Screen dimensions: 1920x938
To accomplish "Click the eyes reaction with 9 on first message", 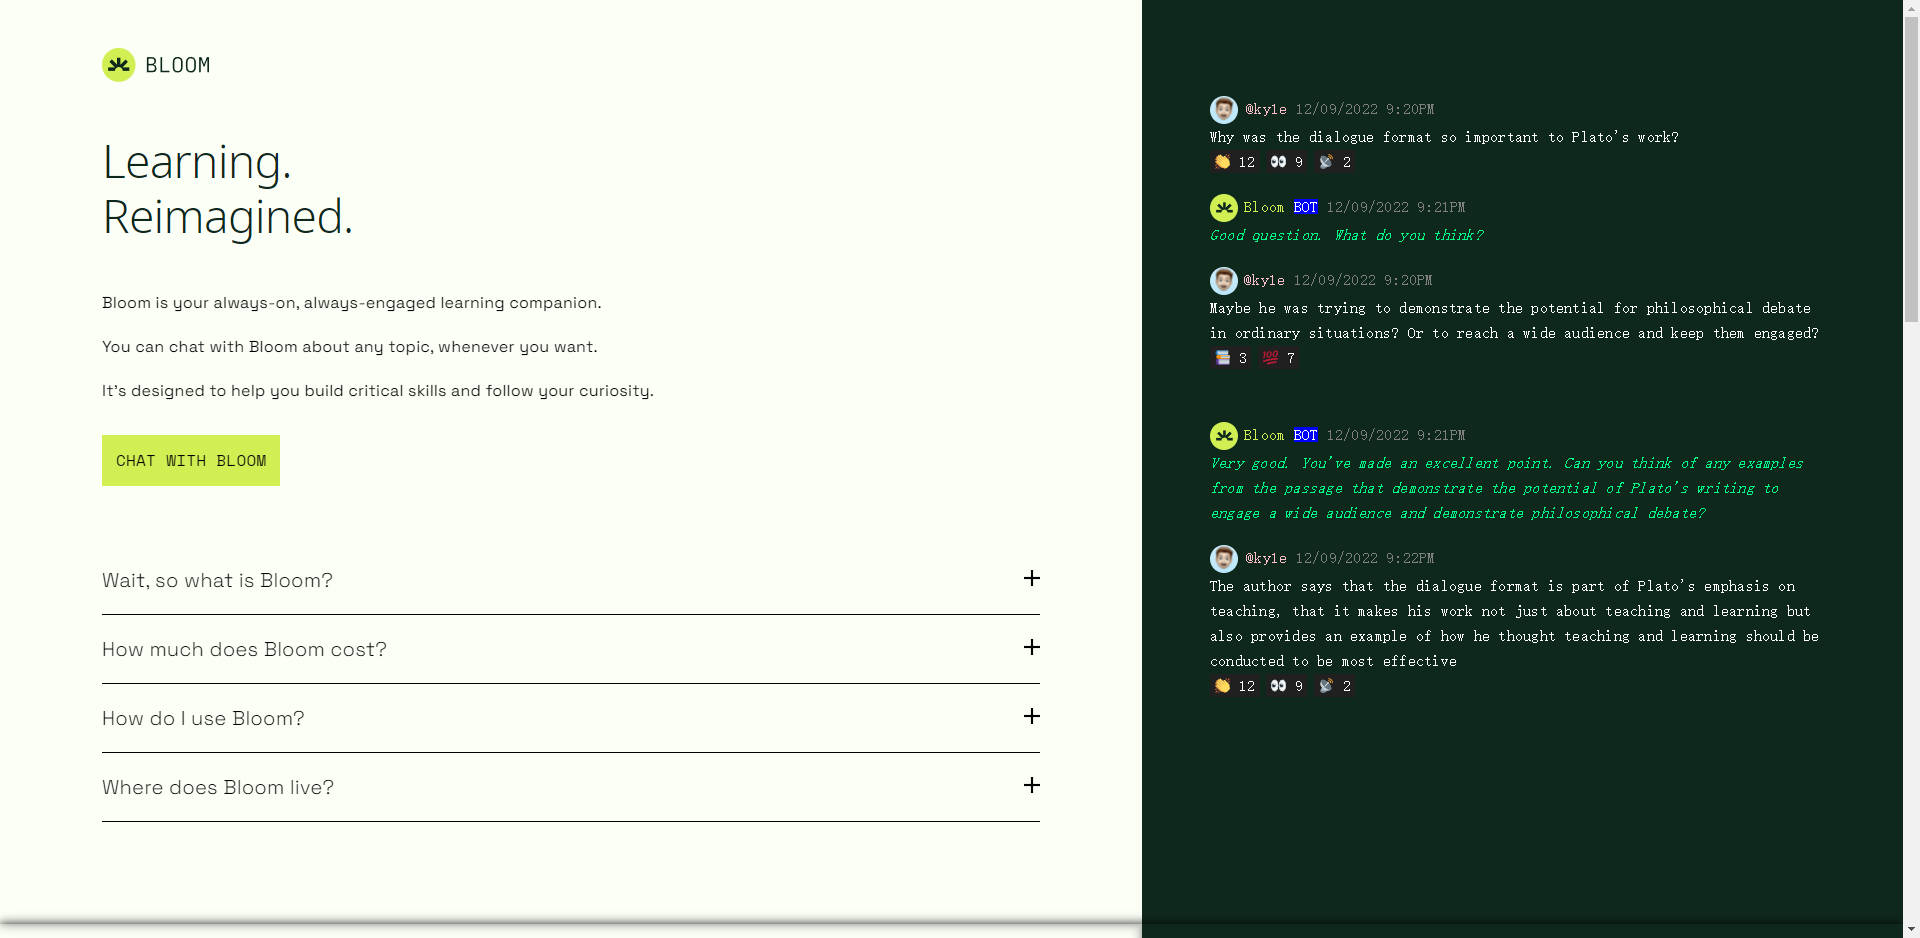I will click(1287, 162).
